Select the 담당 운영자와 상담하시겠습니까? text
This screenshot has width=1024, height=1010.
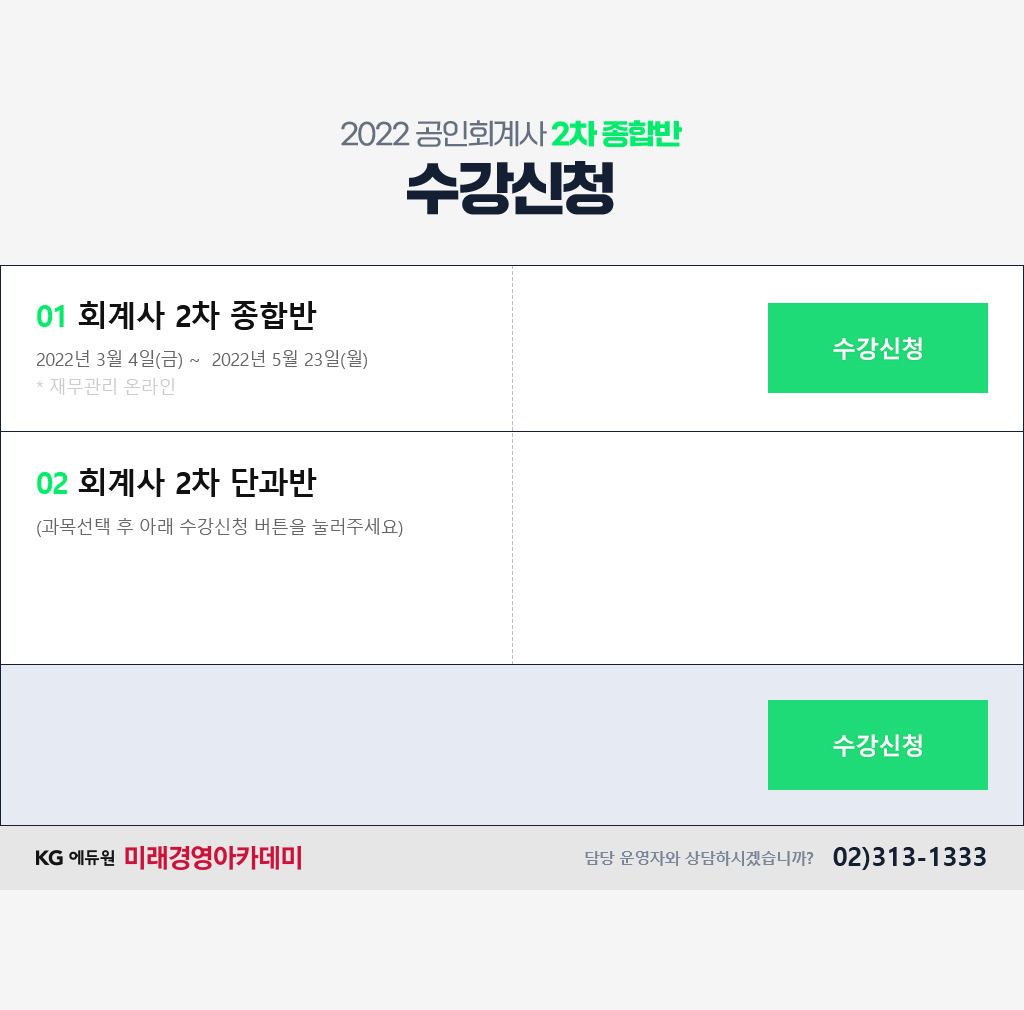699,858
